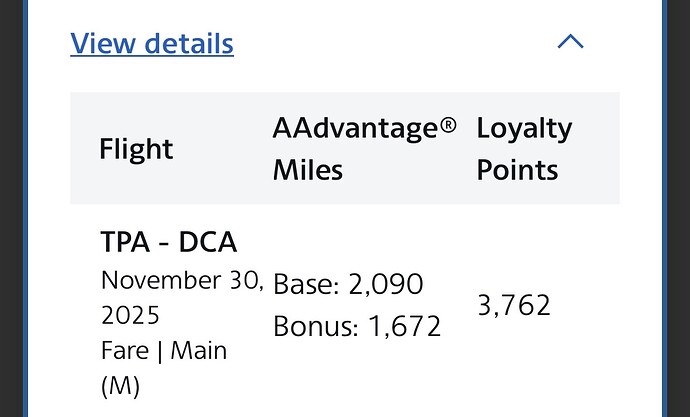Click the View details link

[152, 44]
